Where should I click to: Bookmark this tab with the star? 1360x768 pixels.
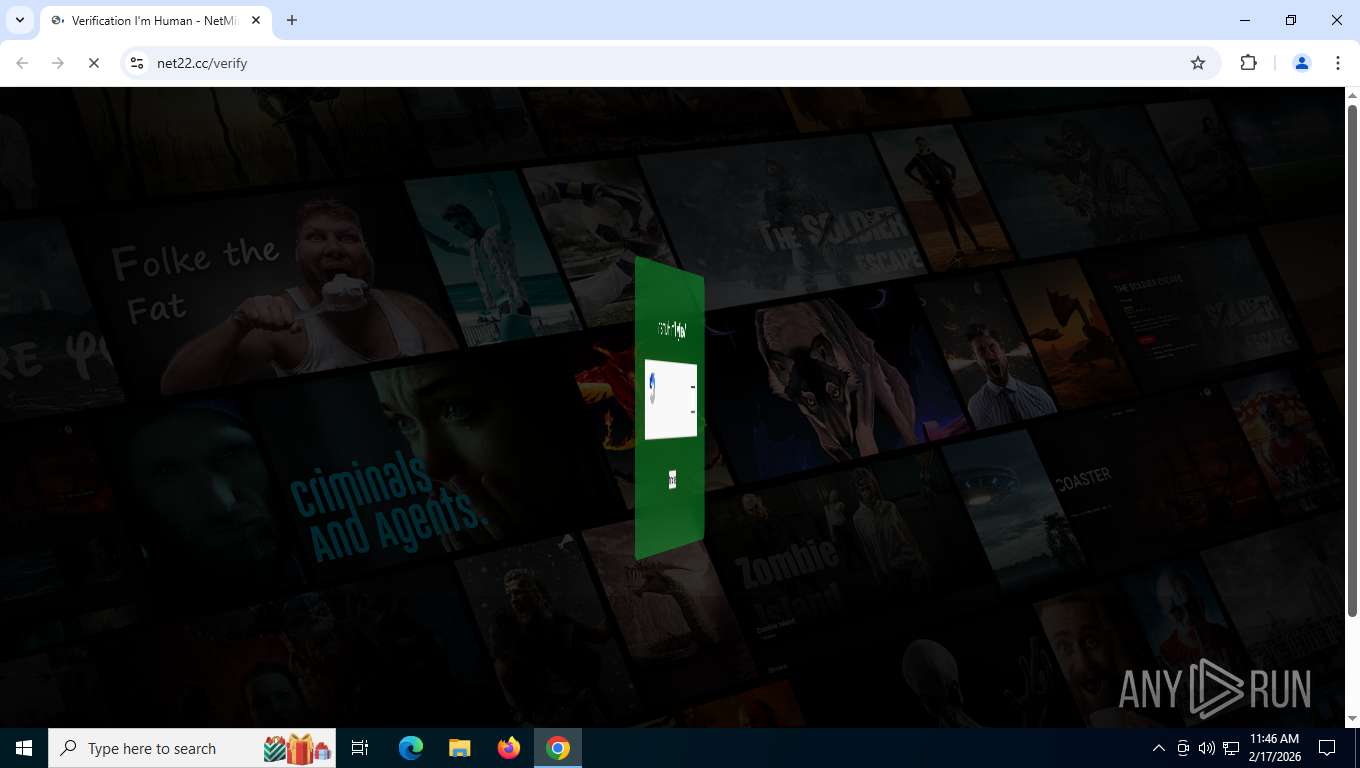(1198, 63)
